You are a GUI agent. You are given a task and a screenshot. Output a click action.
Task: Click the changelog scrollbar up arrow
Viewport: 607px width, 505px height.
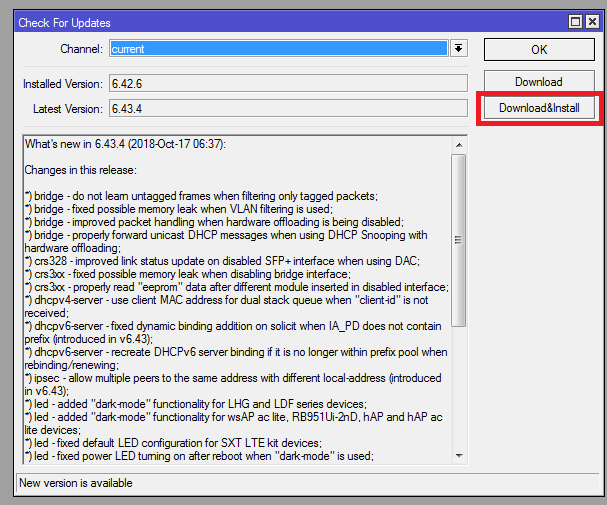[459, 145]
